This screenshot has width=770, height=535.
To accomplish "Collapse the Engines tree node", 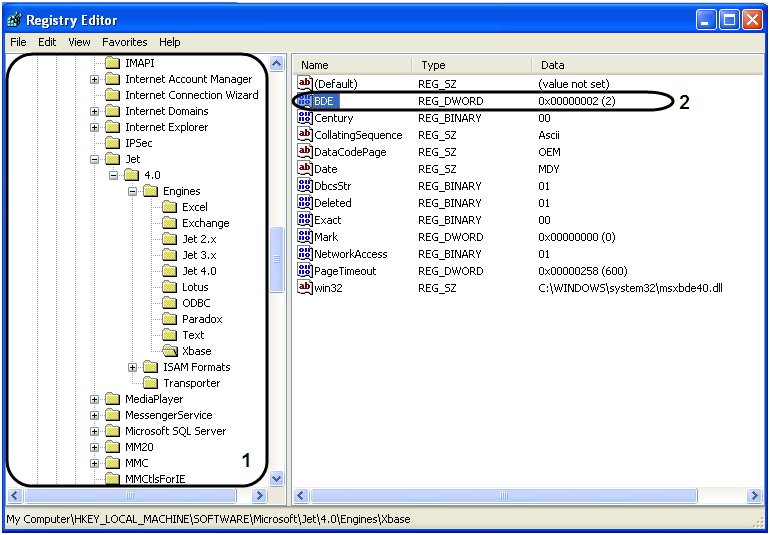I will pyautogui.click(x=133, y=191).
